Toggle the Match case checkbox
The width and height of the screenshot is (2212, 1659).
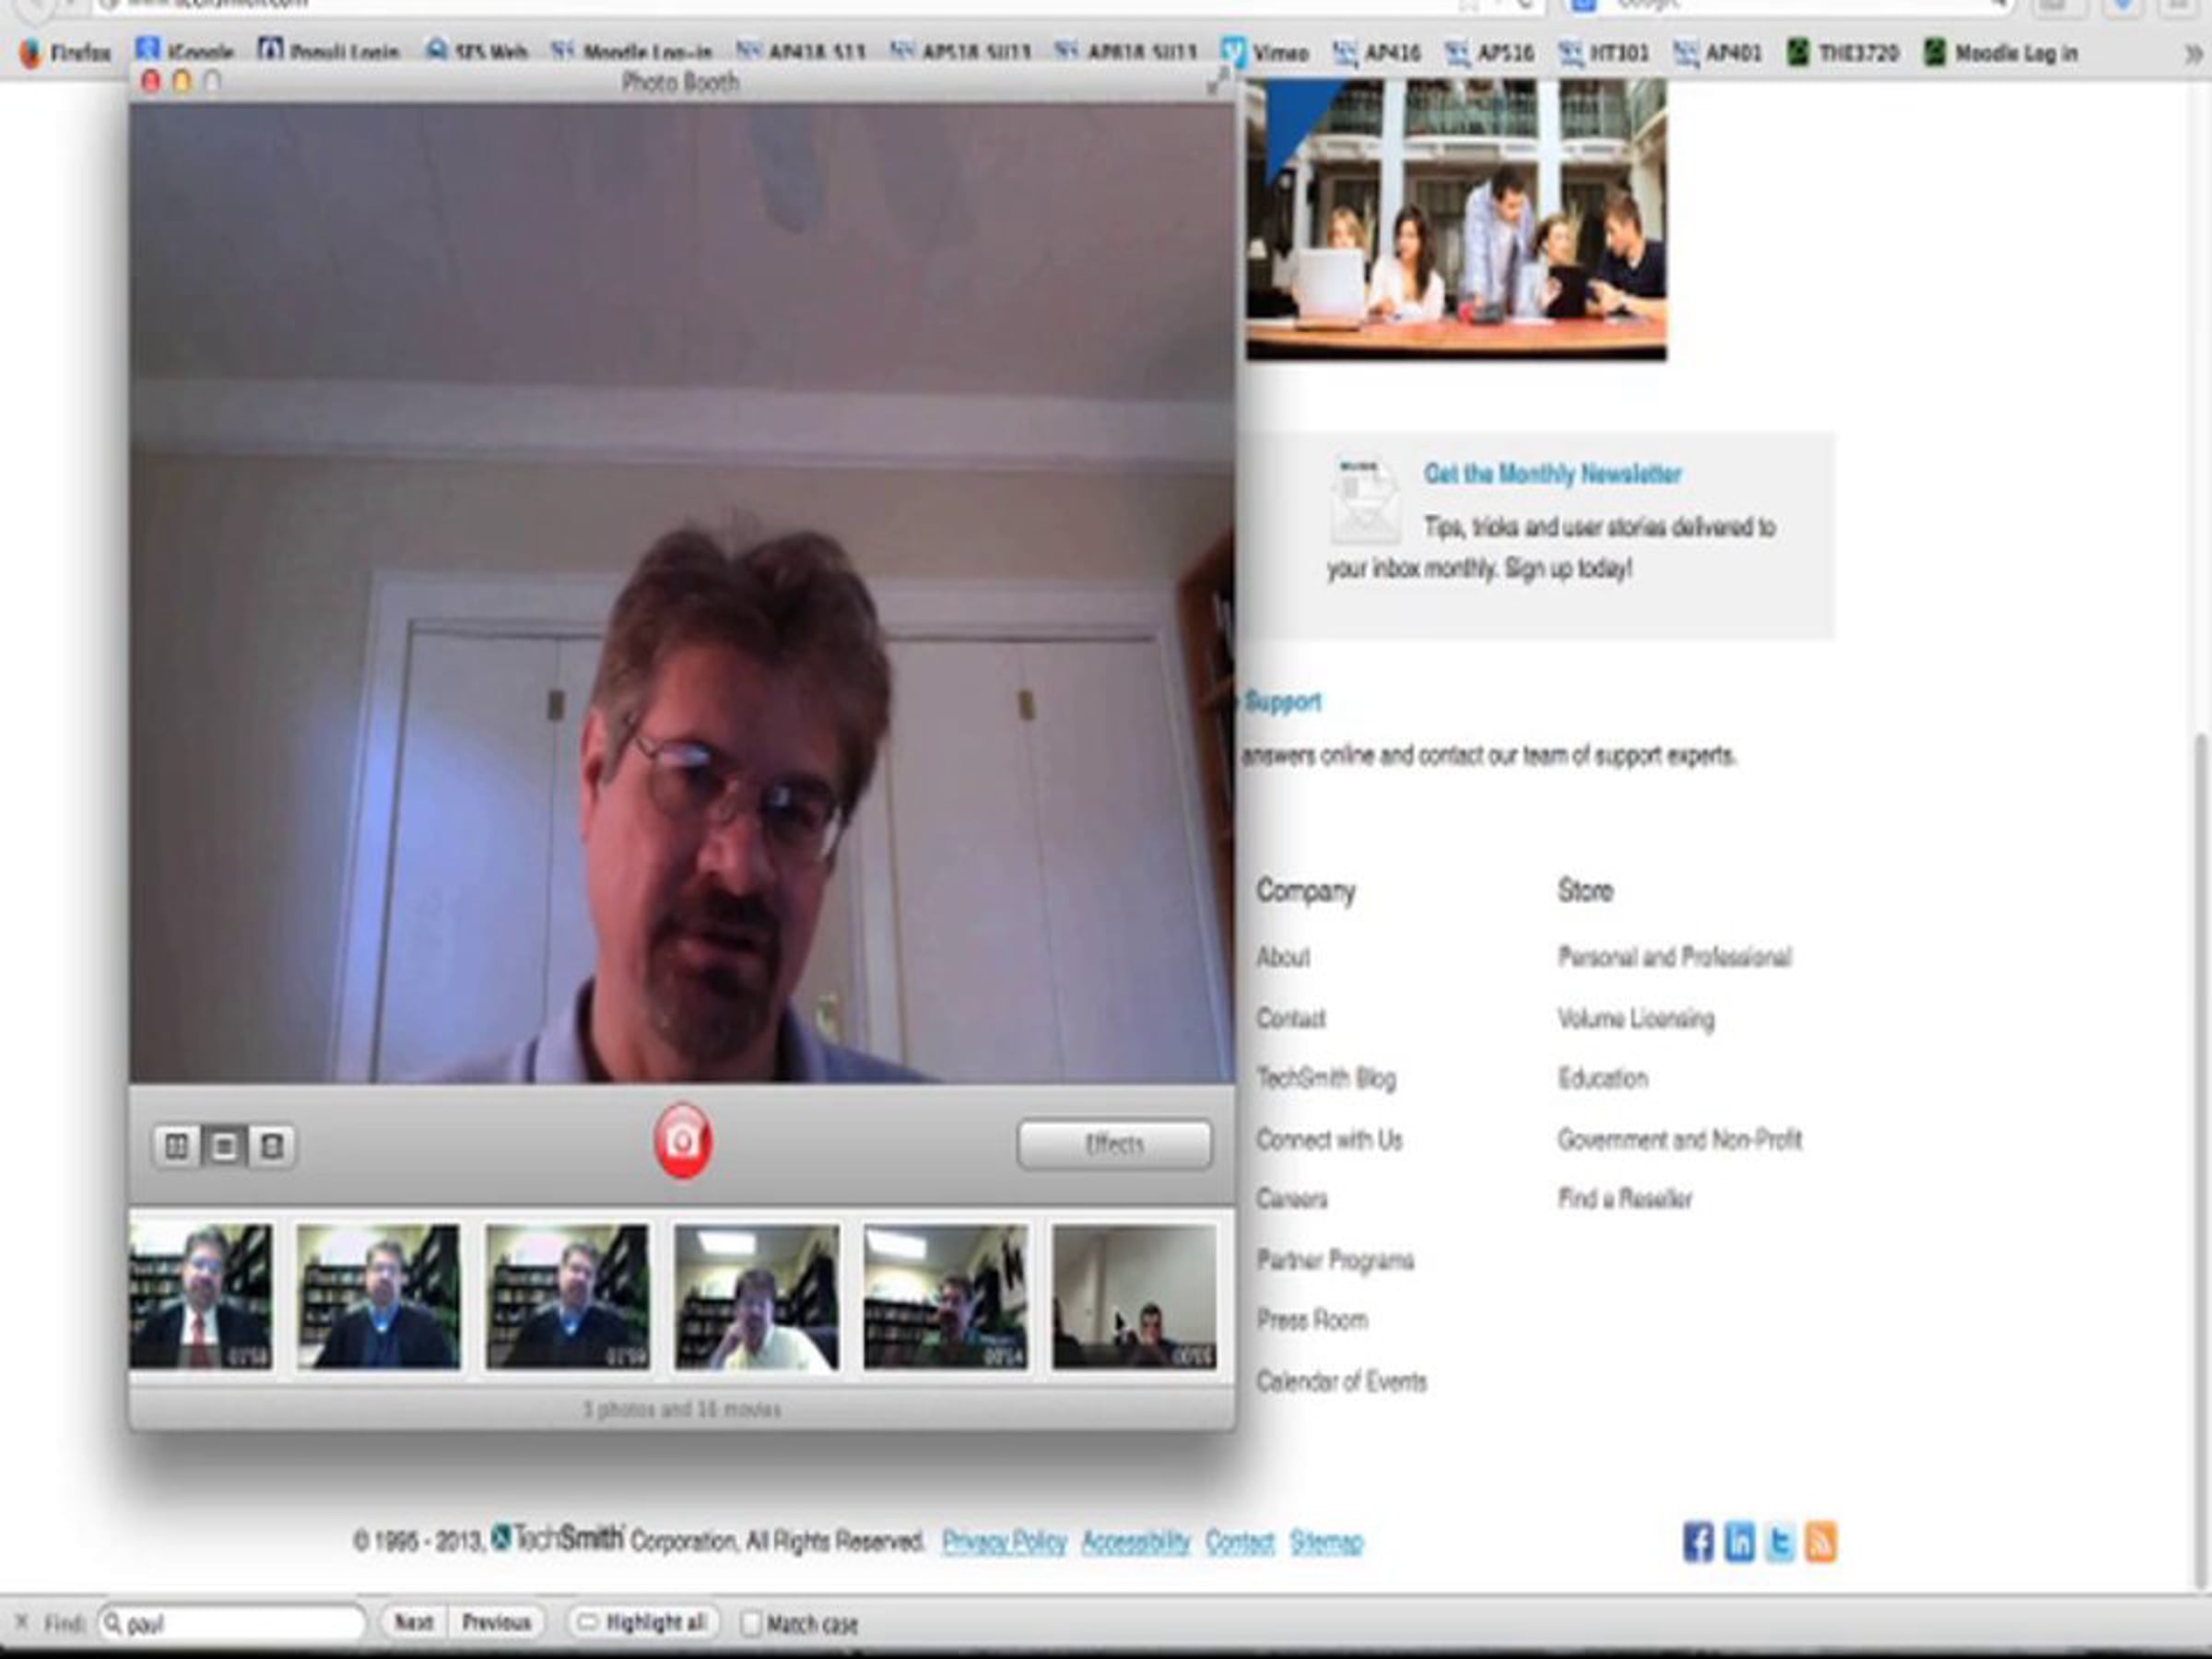pyautogui.click(x=751, y=1623)
